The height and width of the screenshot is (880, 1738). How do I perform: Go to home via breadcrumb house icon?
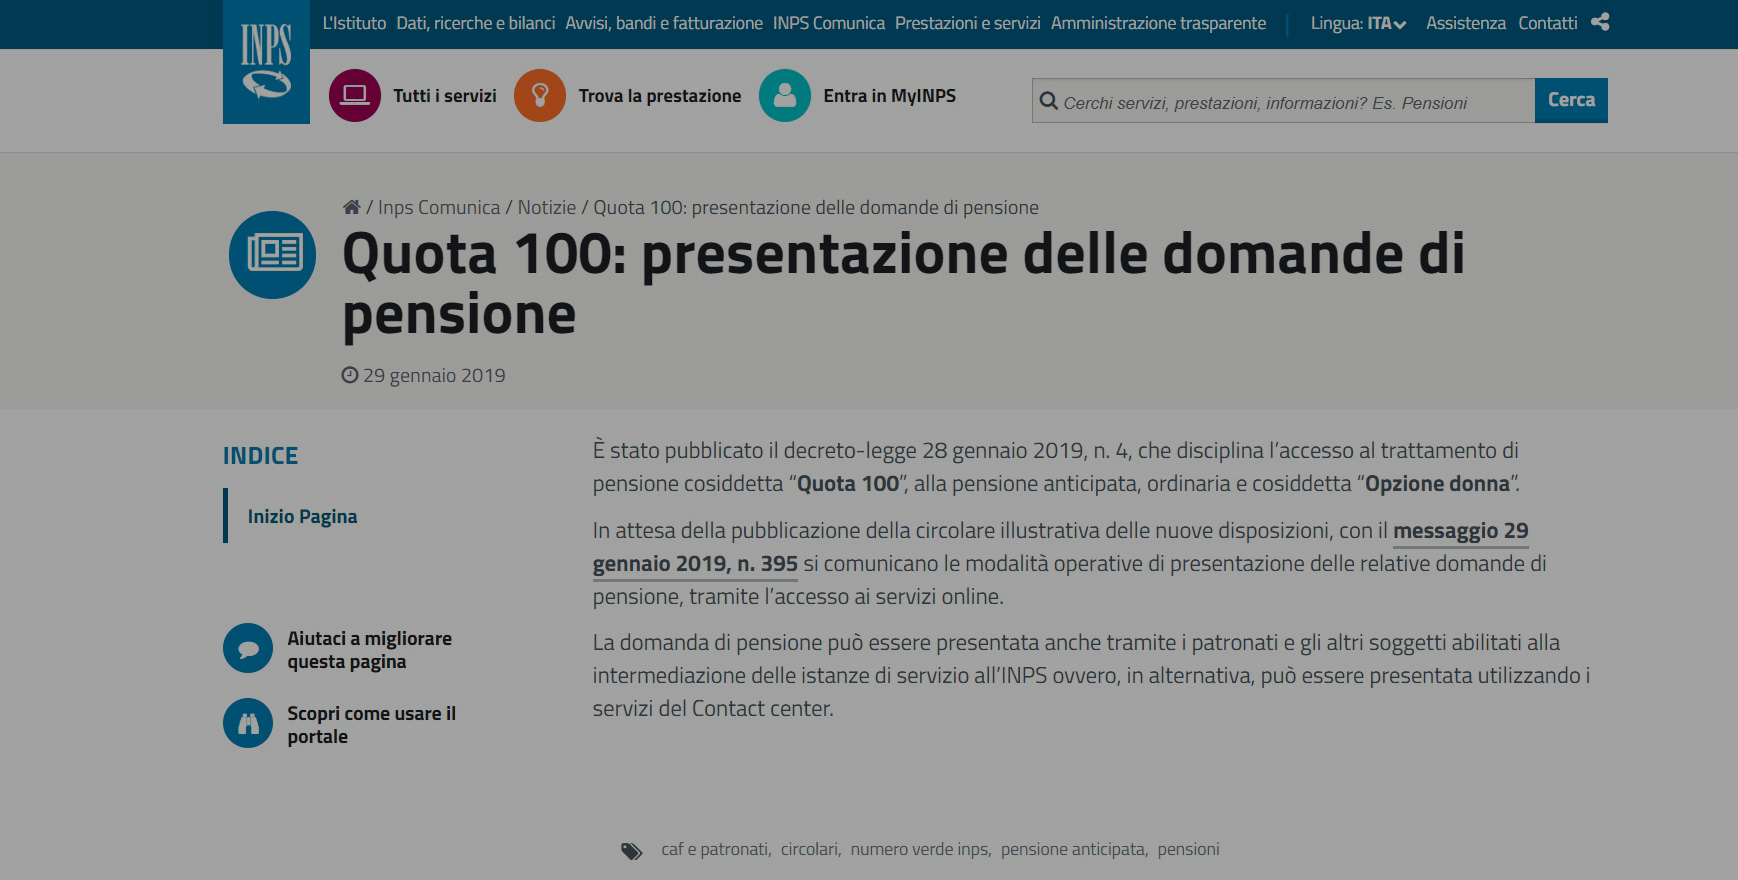351,207
